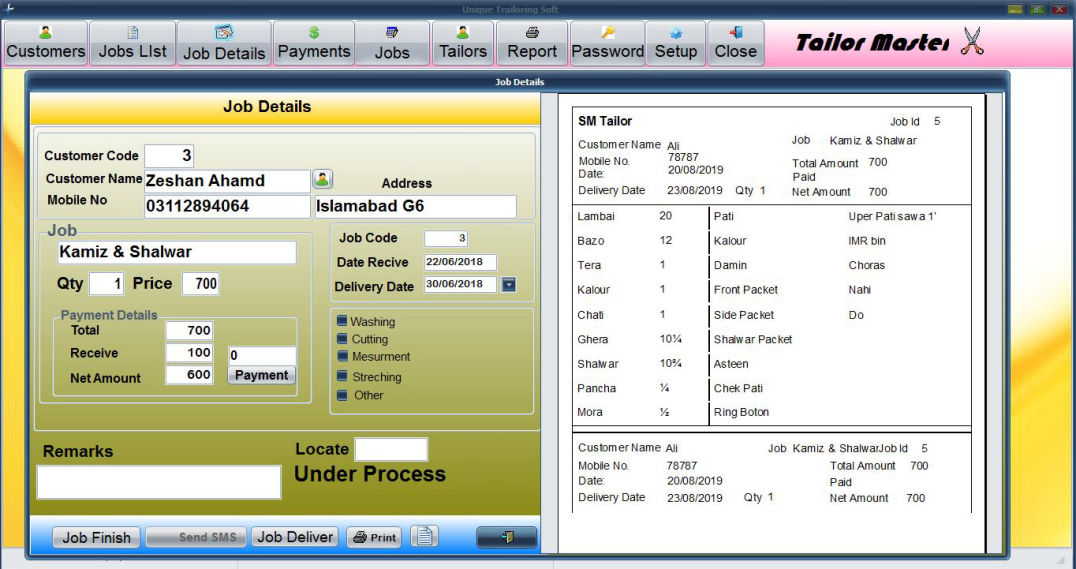This screenshot has width=1076, height=569.
Task: Click the Date Recive field
Action: [x=460, y=262]
